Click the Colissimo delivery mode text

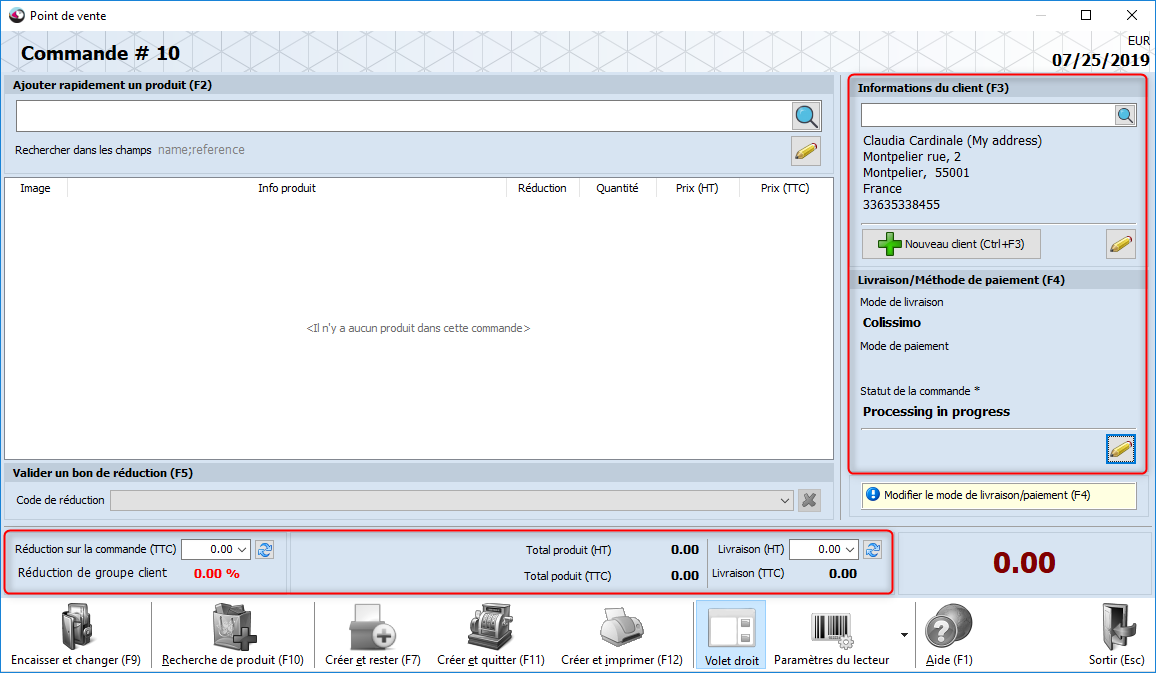[892, 323]
